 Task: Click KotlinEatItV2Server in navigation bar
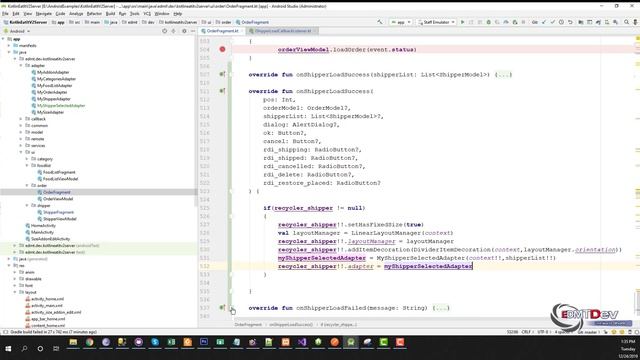pyautogui.click(x=25, y=22)
